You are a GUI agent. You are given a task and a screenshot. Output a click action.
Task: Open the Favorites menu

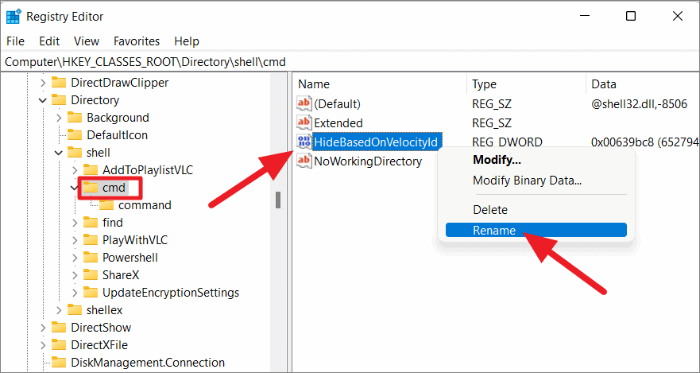(137, 41)
